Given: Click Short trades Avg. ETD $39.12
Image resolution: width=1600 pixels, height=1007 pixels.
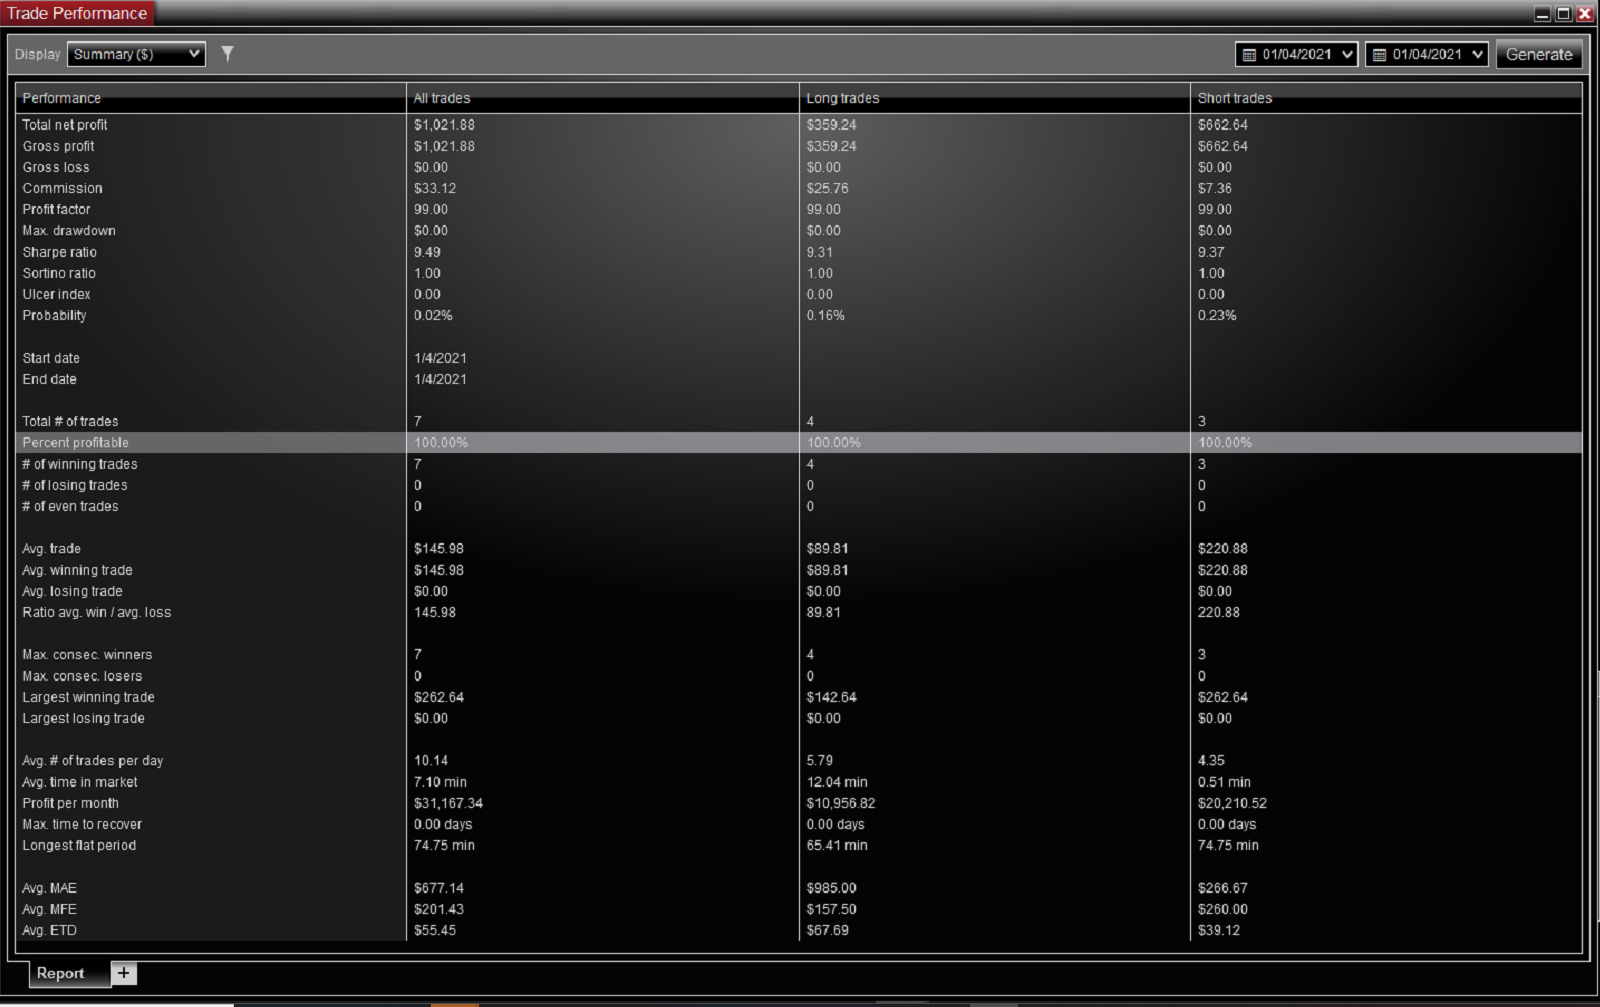Looking at the screenshot, I should click(1219, 930).
